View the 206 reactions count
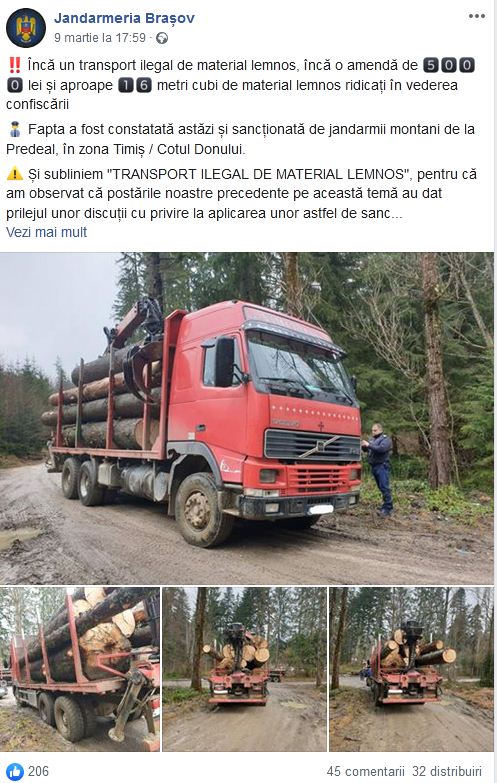This screenshot has width=497, height=783. pos(38,771)
